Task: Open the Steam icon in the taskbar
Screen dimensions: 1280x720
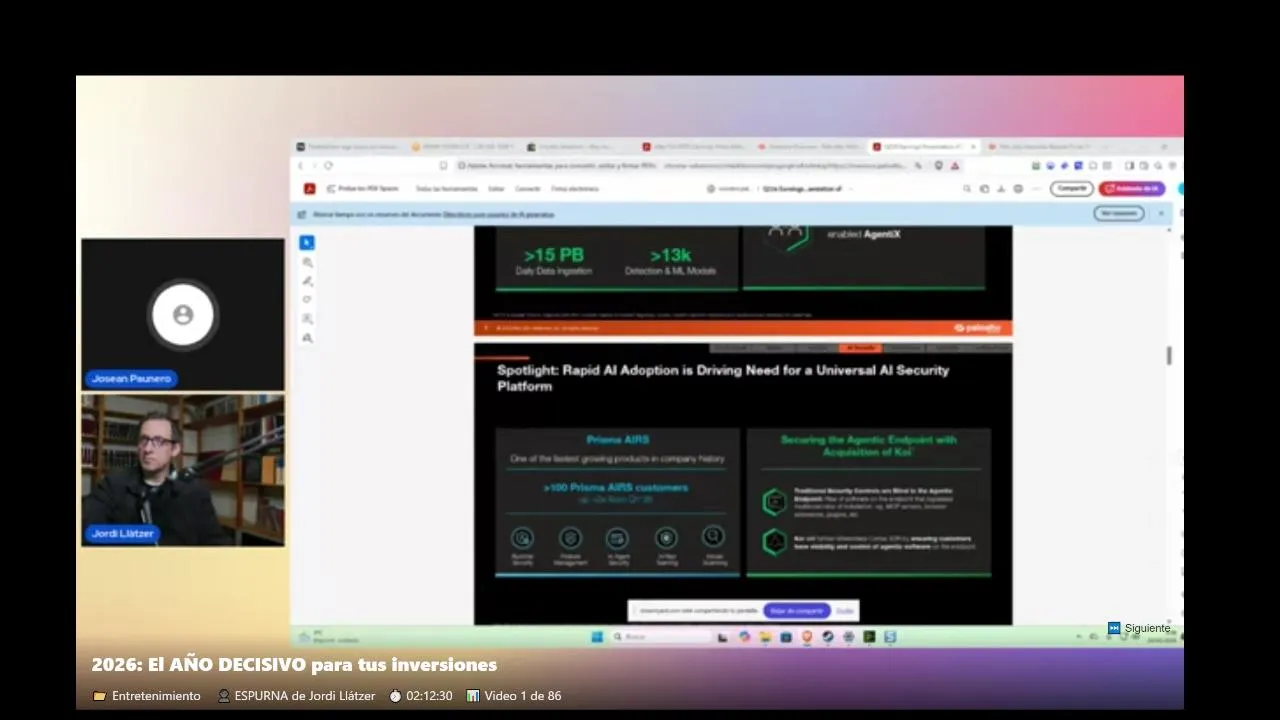Action: [828, 637]
